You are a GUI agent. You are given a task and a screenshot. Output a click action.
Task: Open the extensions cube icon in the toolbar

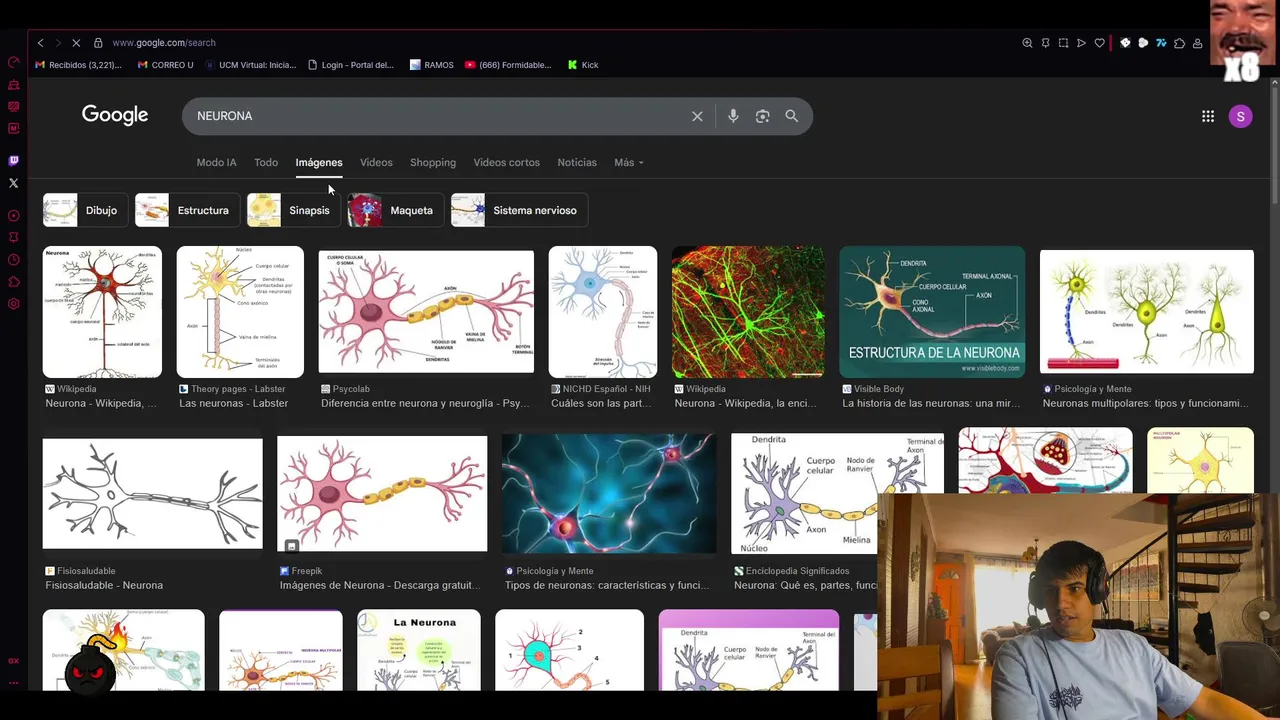coord(1179,43)
